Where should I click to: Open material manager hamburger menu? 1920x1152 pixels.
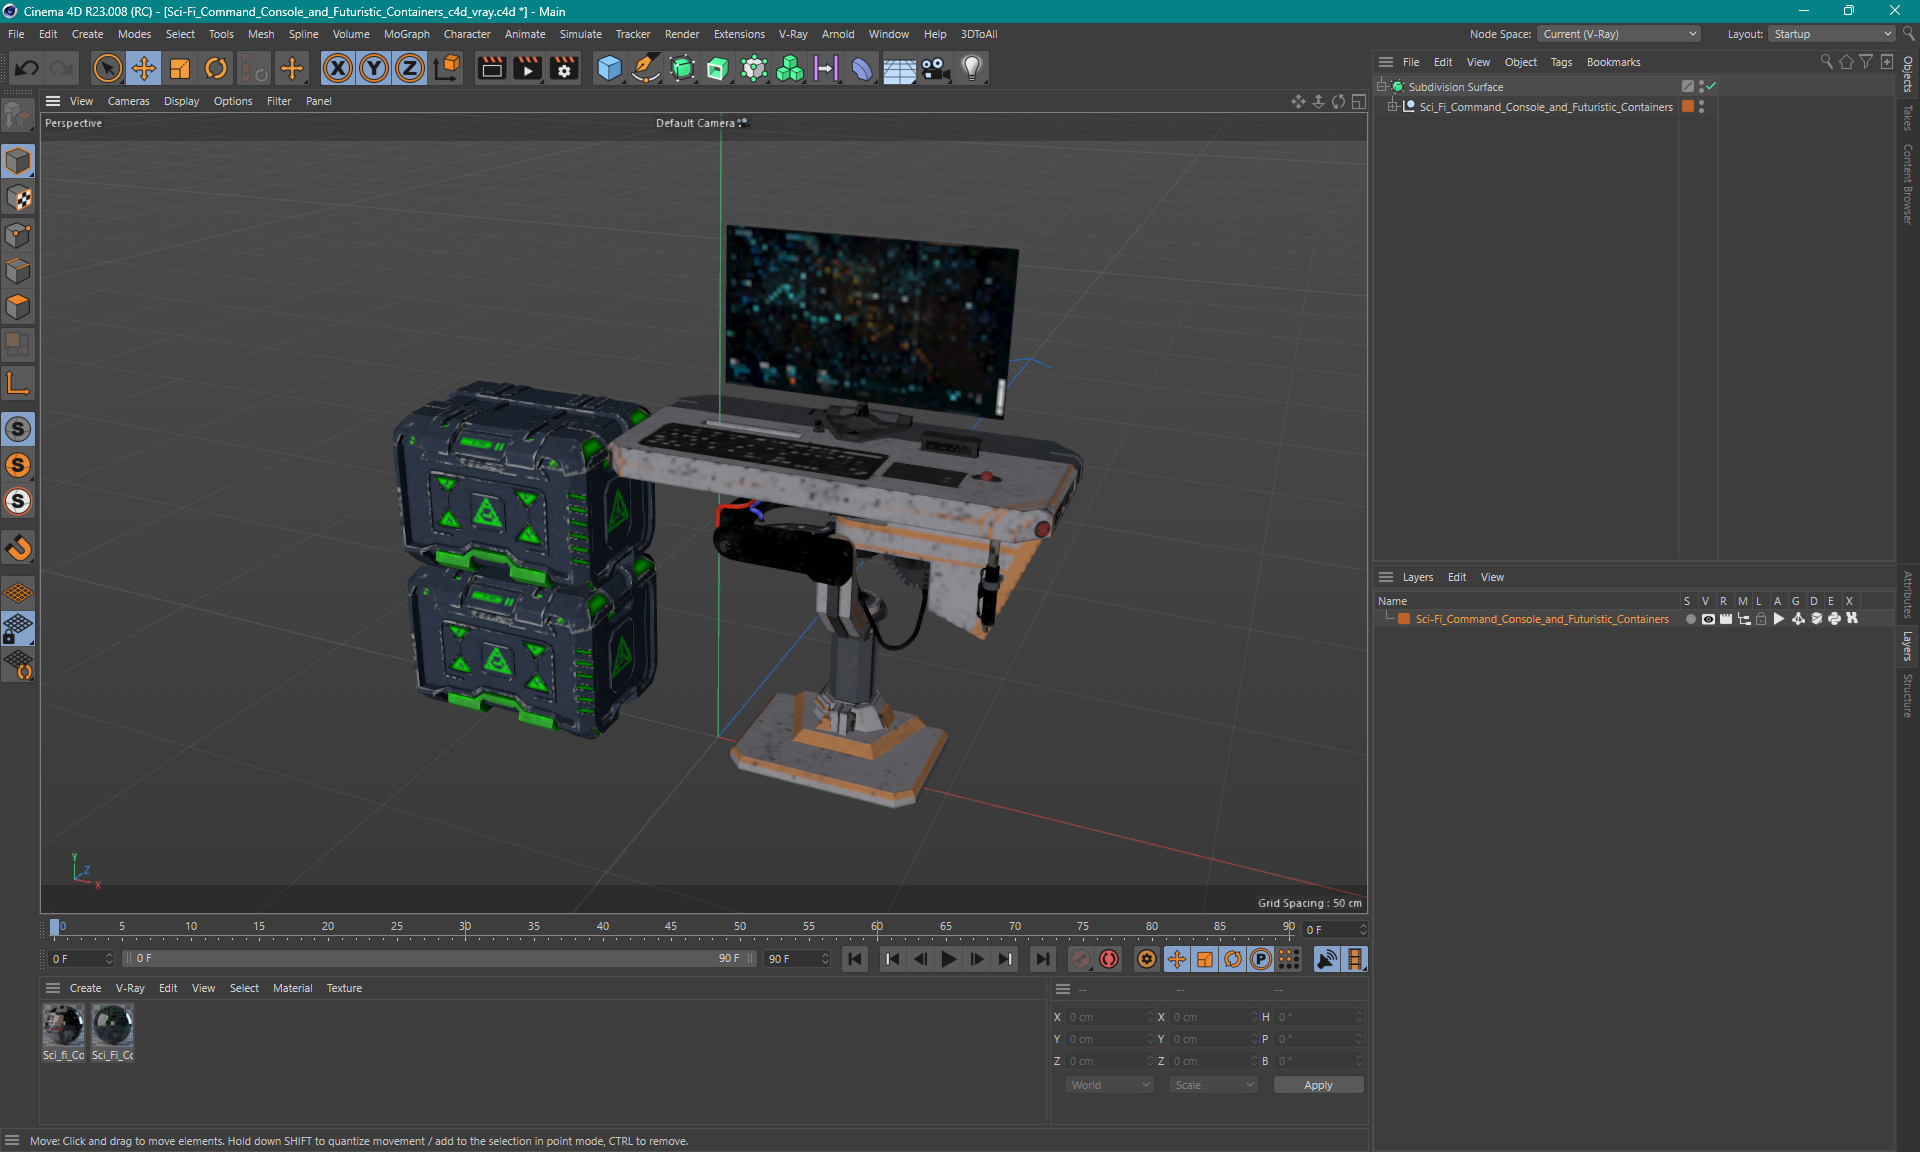[53, 988]
